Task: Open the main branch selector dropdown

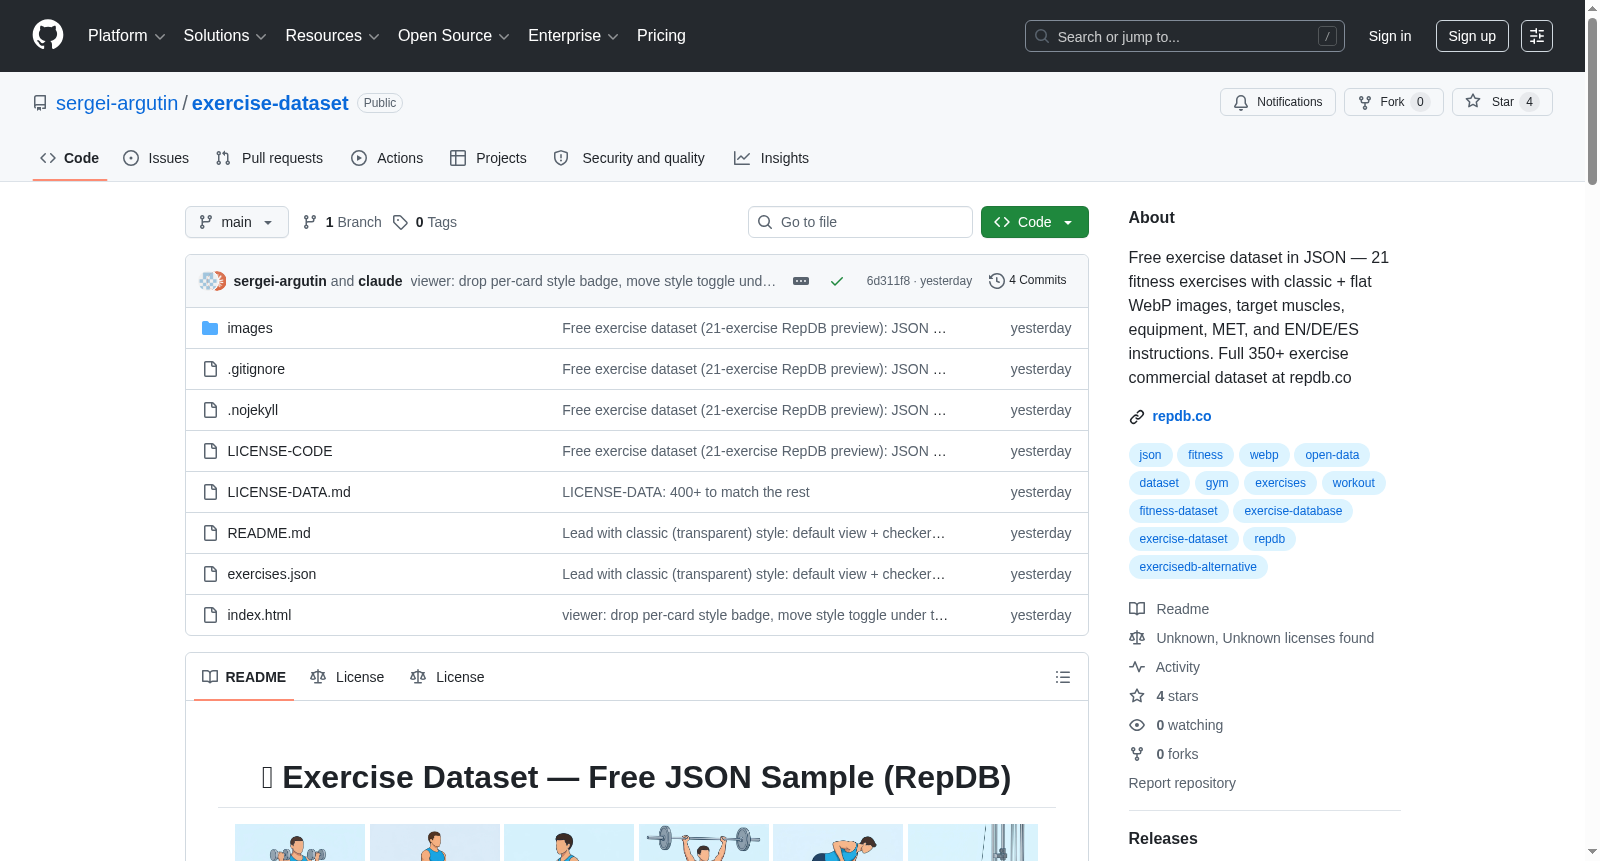Action: tap(237, 222)
